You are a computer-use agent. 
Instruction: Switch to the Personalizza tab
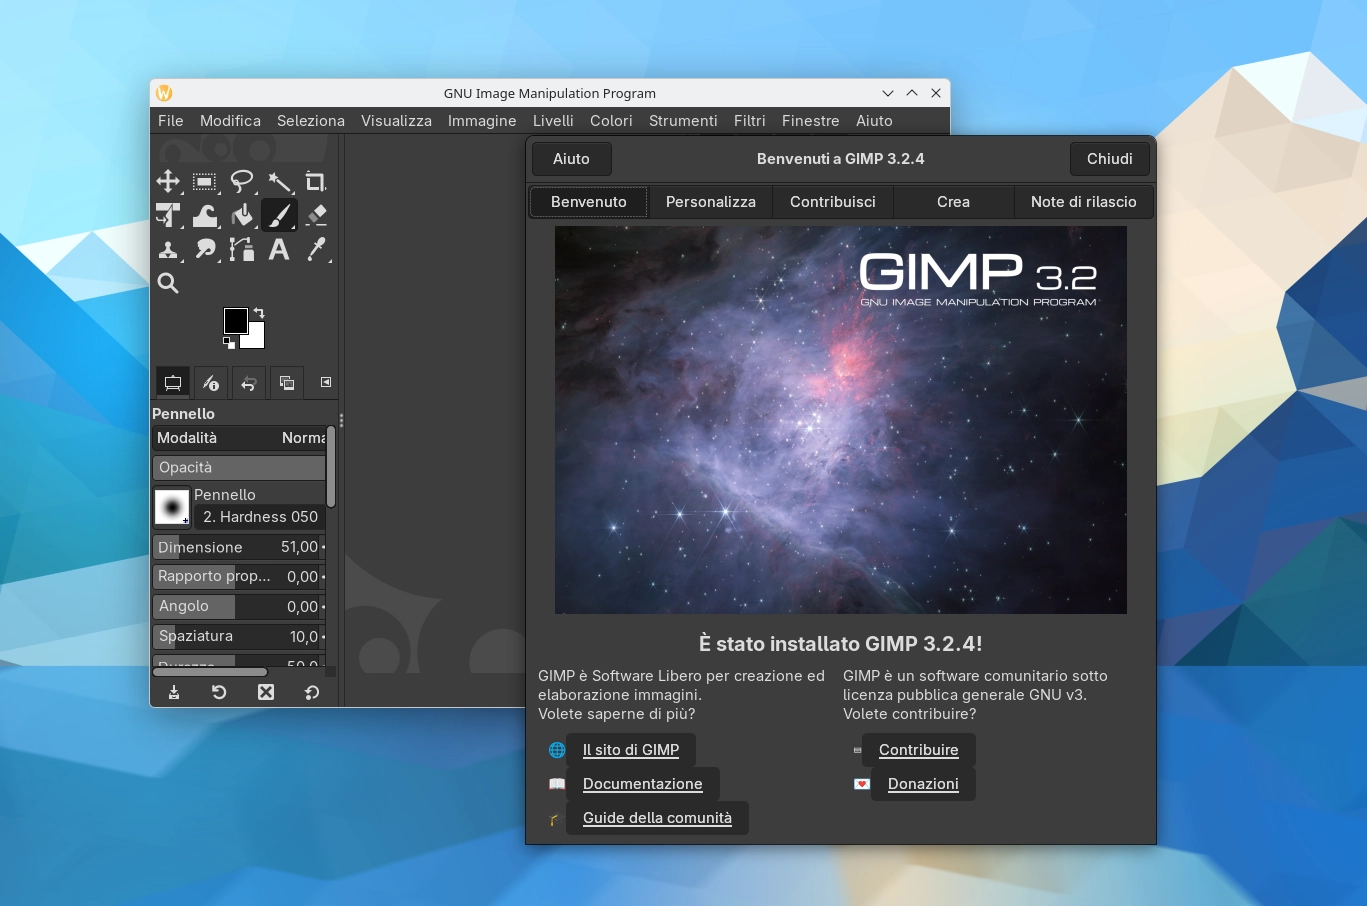711,201
